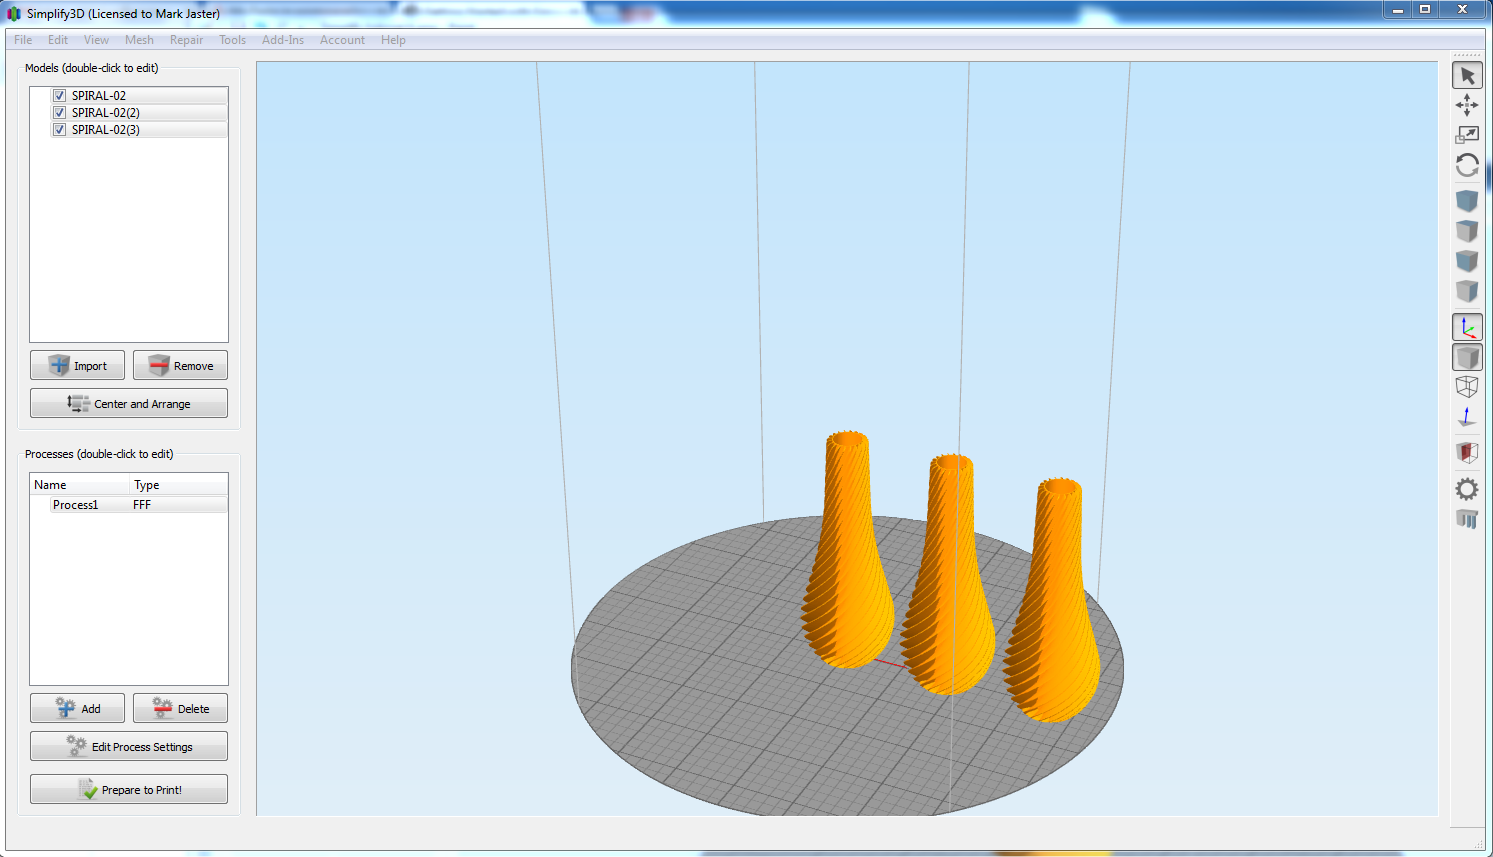
Task: Select the Scale model tool
Action: click(1466, 135)
